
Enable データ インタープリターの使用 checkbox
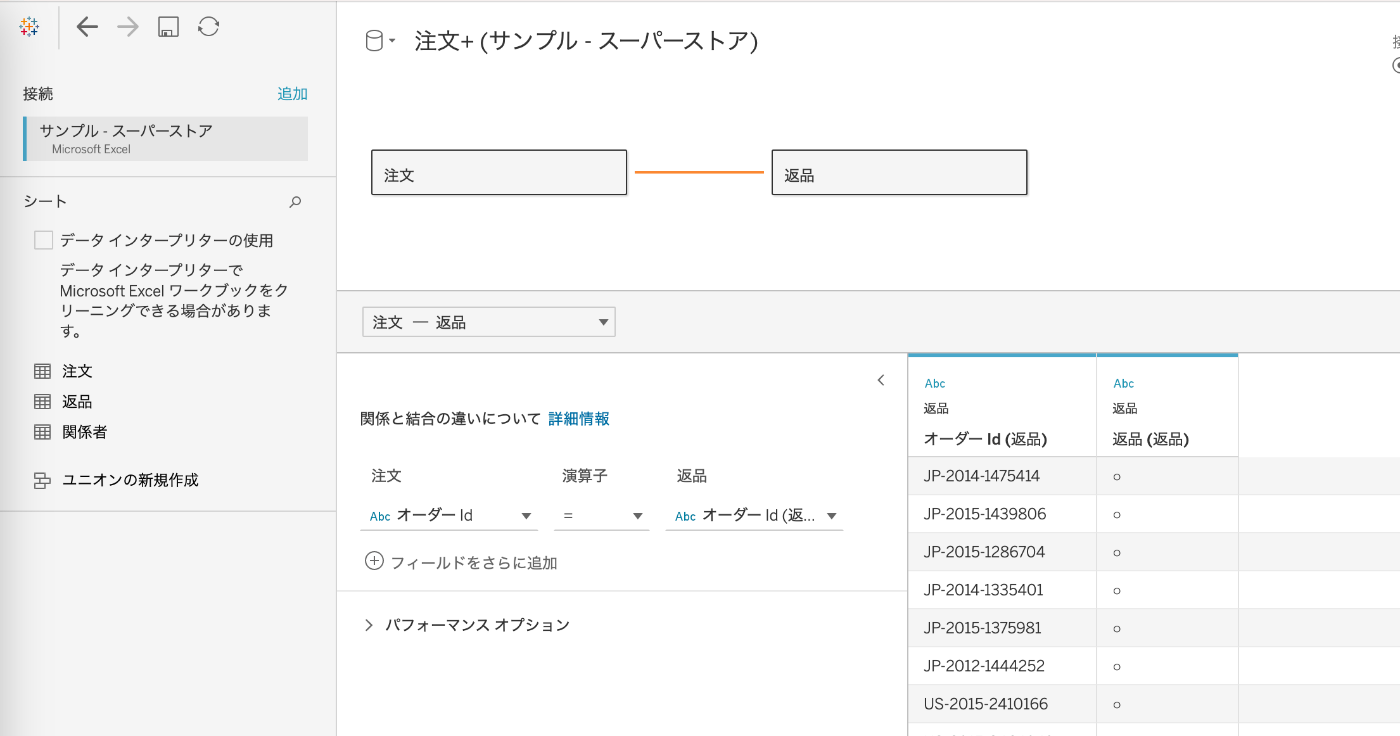[x=43, y=240]
